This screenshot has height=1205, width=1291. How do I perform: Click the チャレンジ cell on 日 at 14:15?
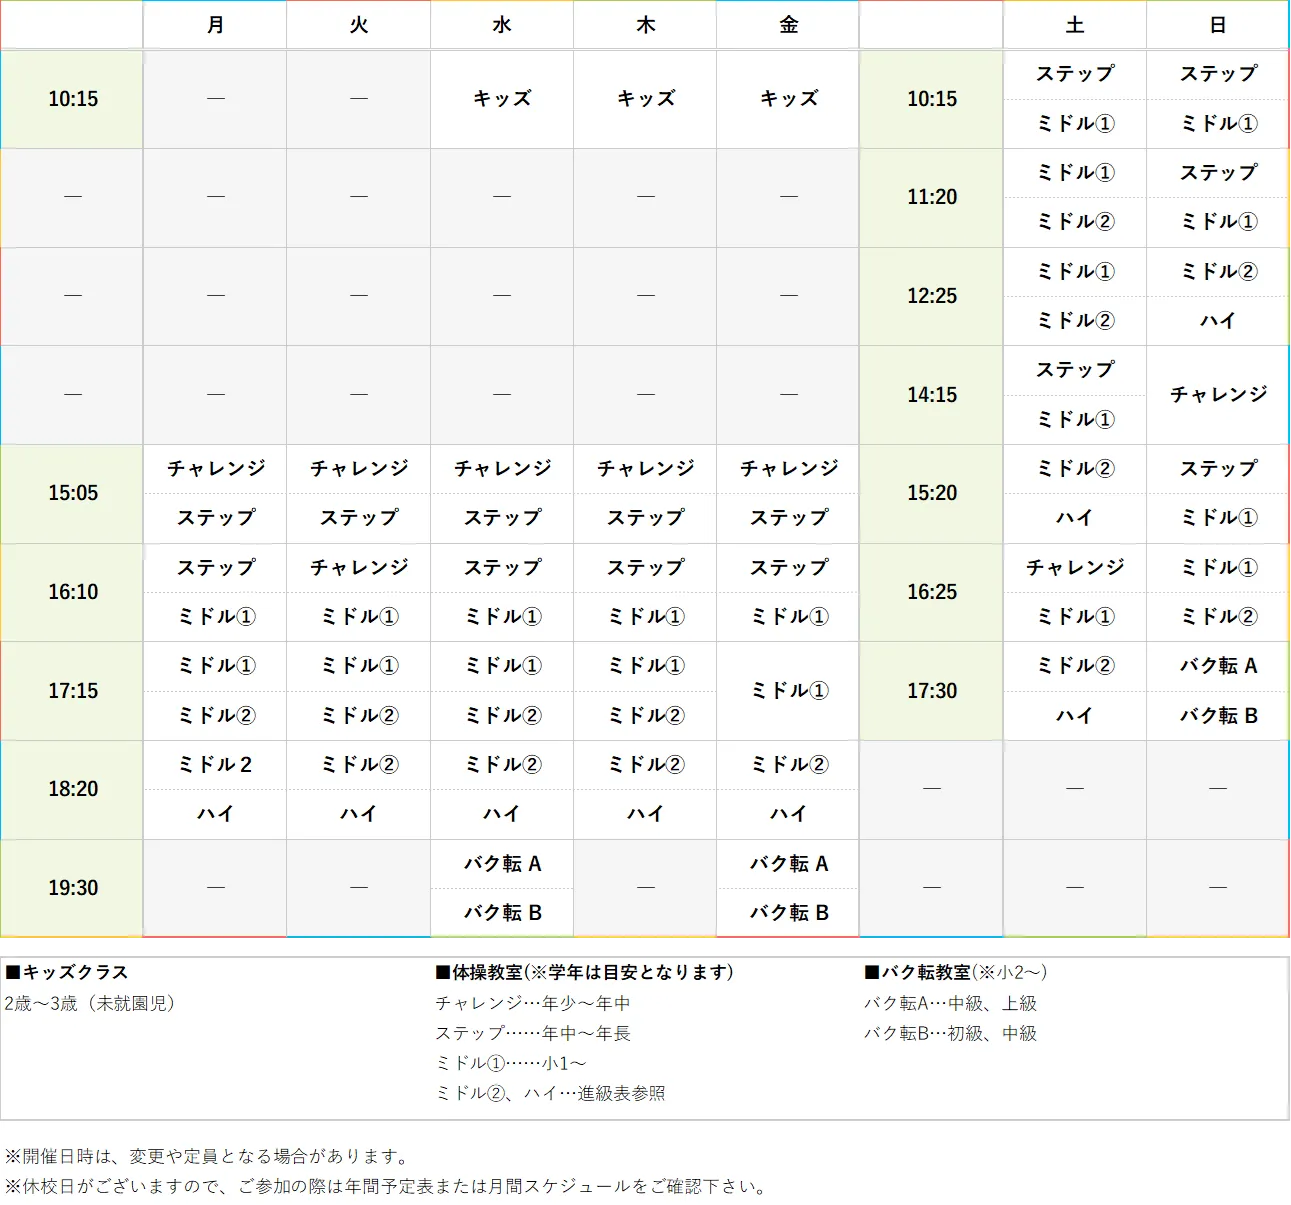coord(1216,394)
